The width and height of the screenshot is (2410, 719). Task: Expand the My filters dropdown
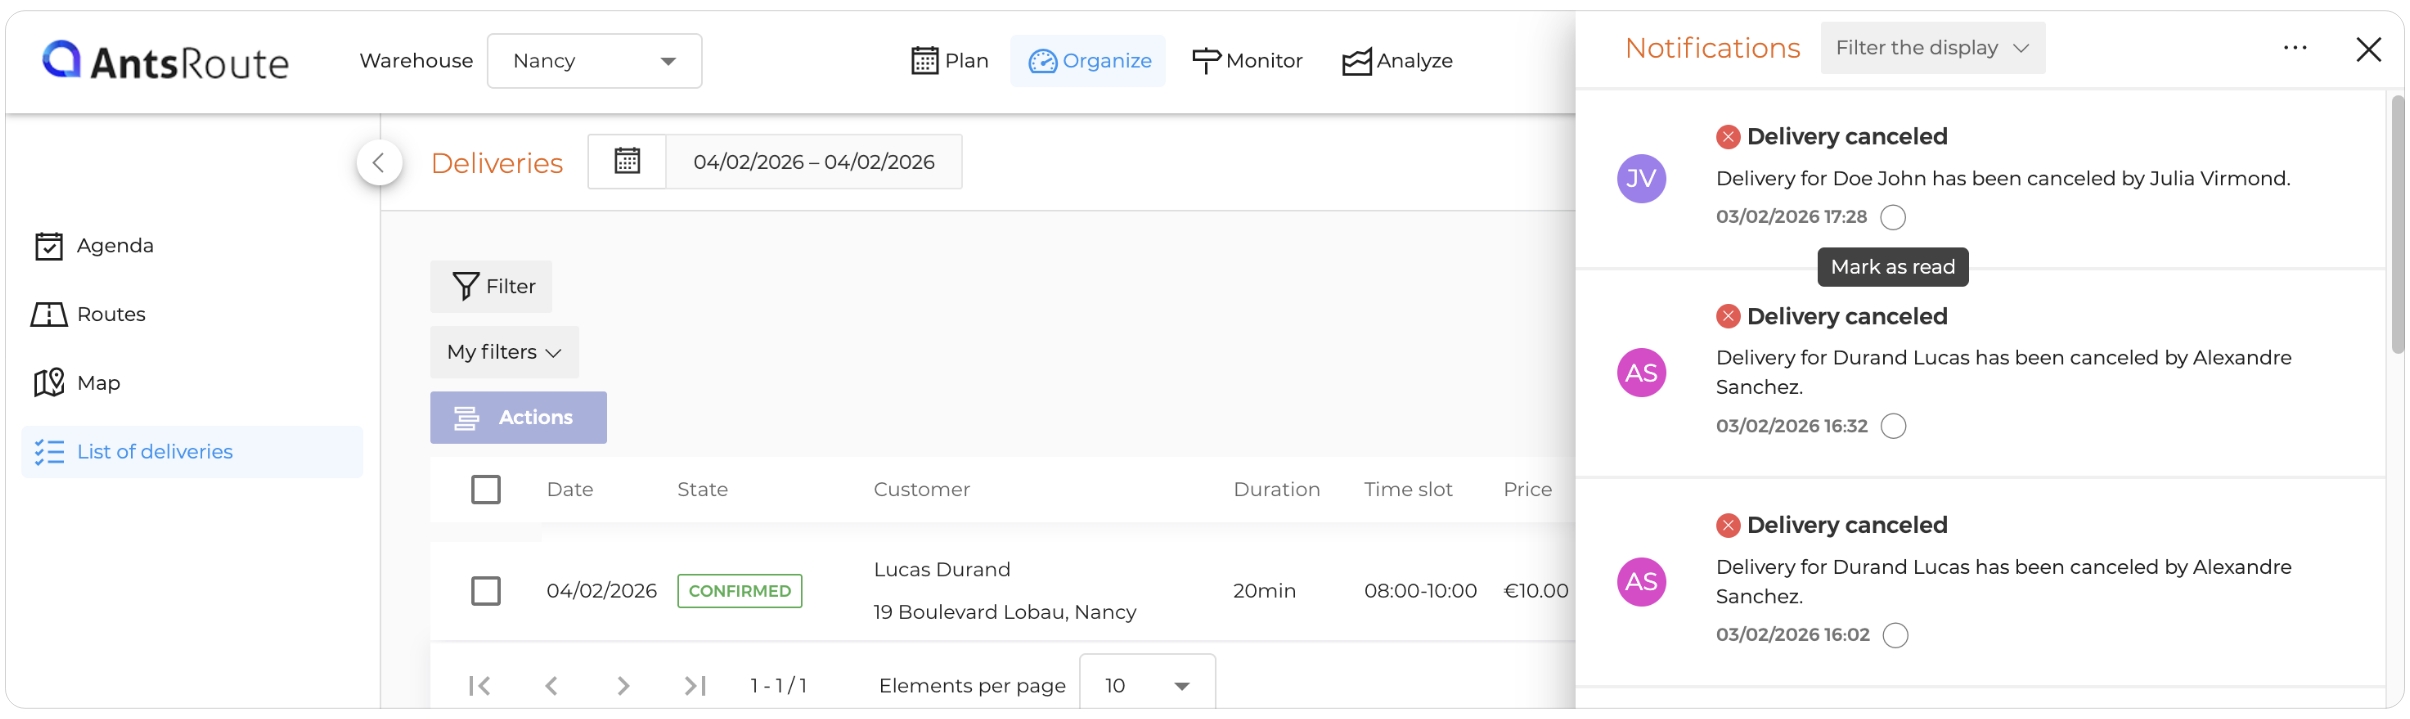click(x=504, y=352)
